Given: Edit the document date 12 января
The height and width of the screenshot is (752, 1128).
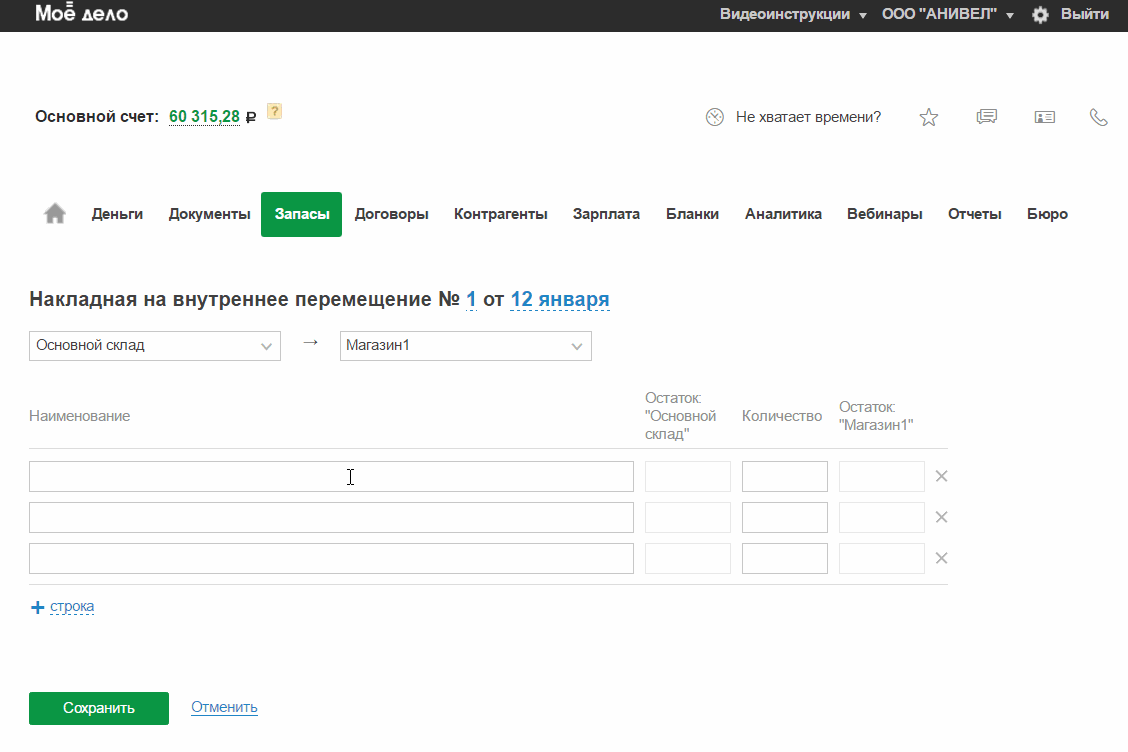Looking at the screenshot, I should coord(559,300).
